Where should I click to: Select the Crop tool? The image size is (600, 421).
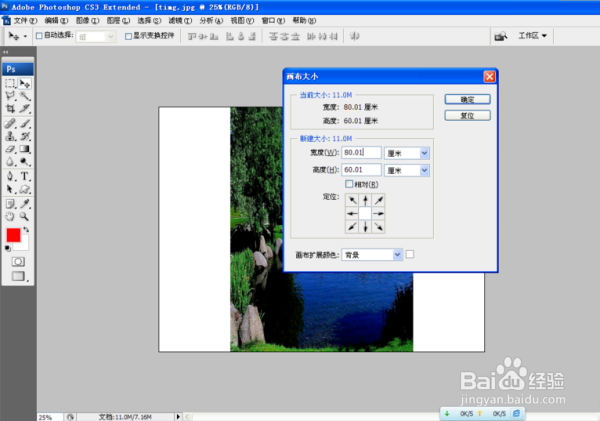(x=10, y=109)
